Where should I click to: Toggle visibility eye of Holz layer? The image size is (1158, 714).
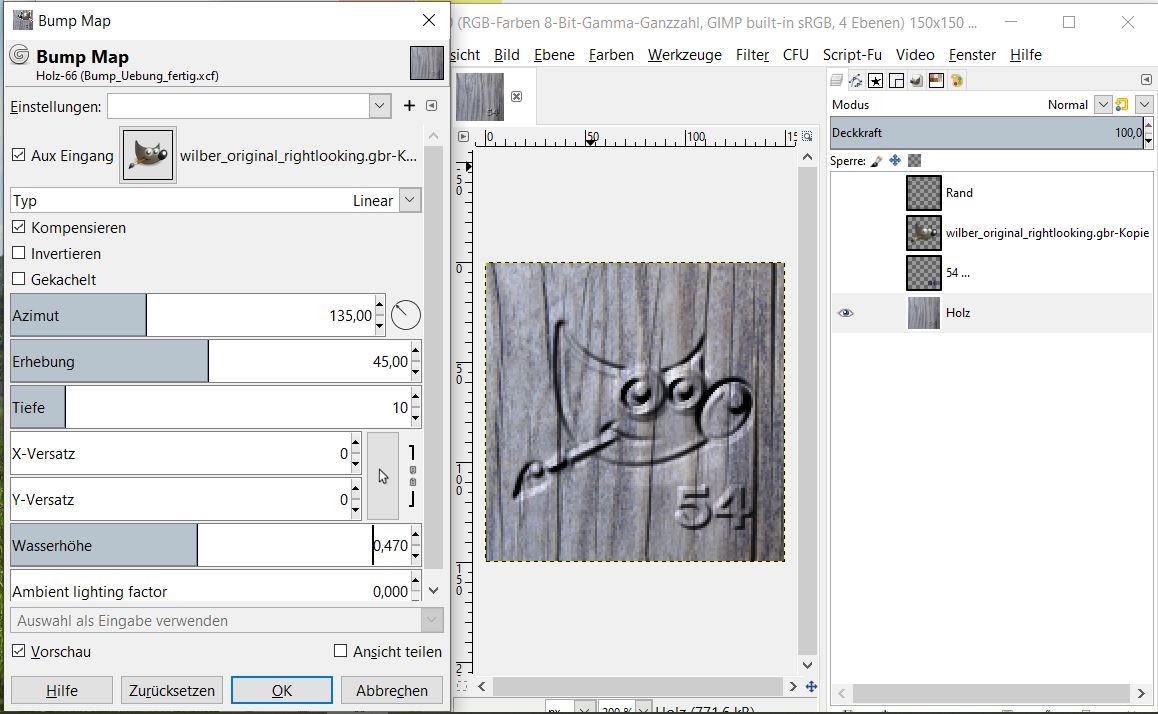pos(846,313)
